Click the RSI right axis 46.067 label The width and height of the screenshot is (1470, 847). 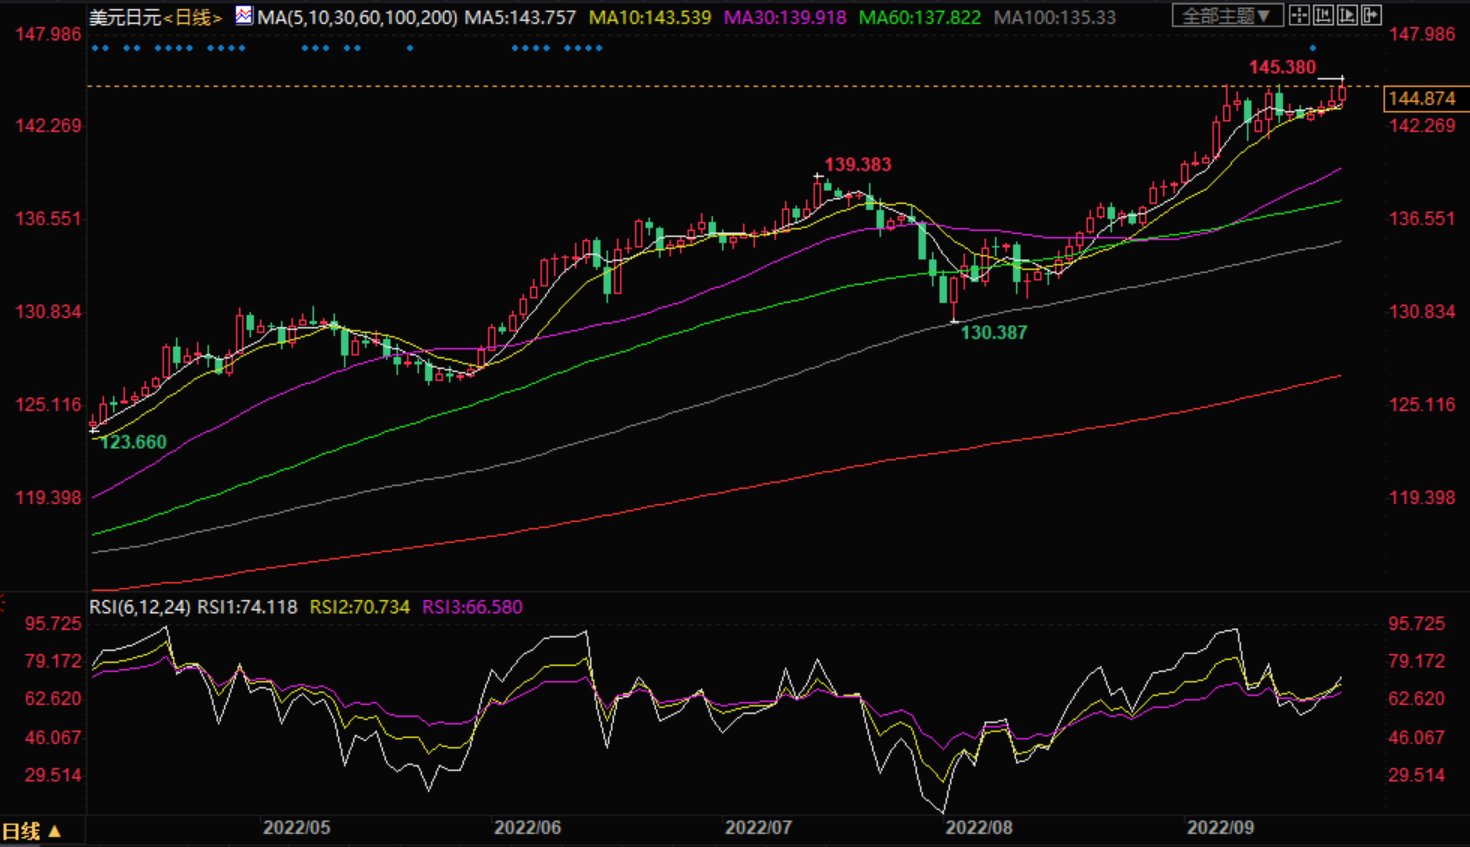(x=1416, y=737)
